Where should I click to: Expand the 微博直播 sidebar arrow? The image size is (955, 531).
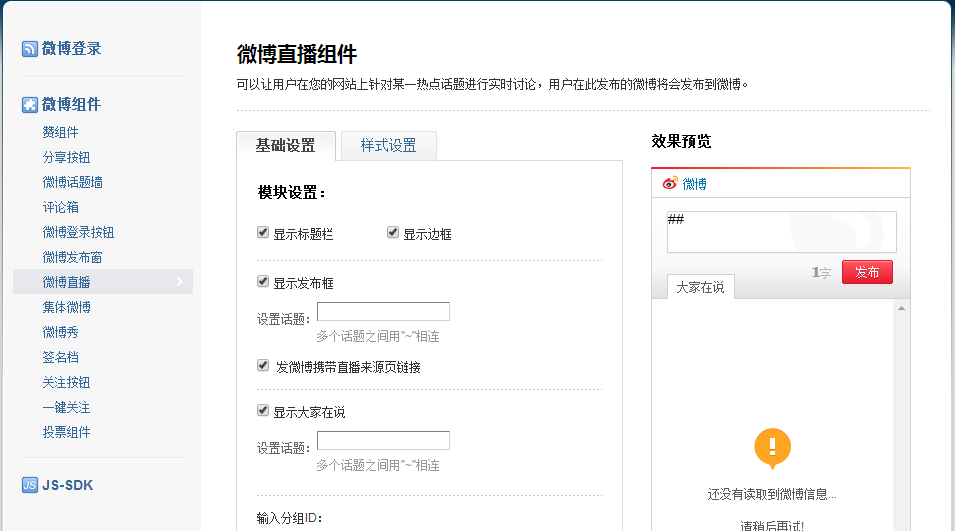point(179,282)
